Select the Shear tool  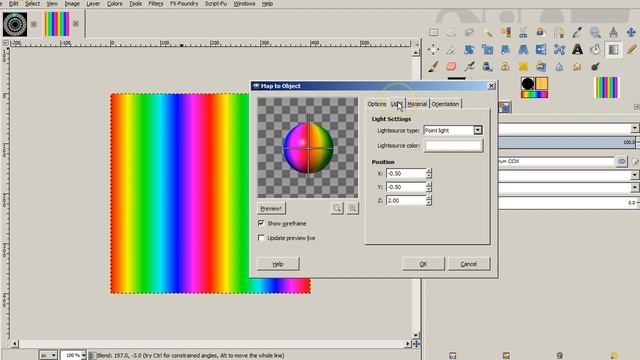505,49
